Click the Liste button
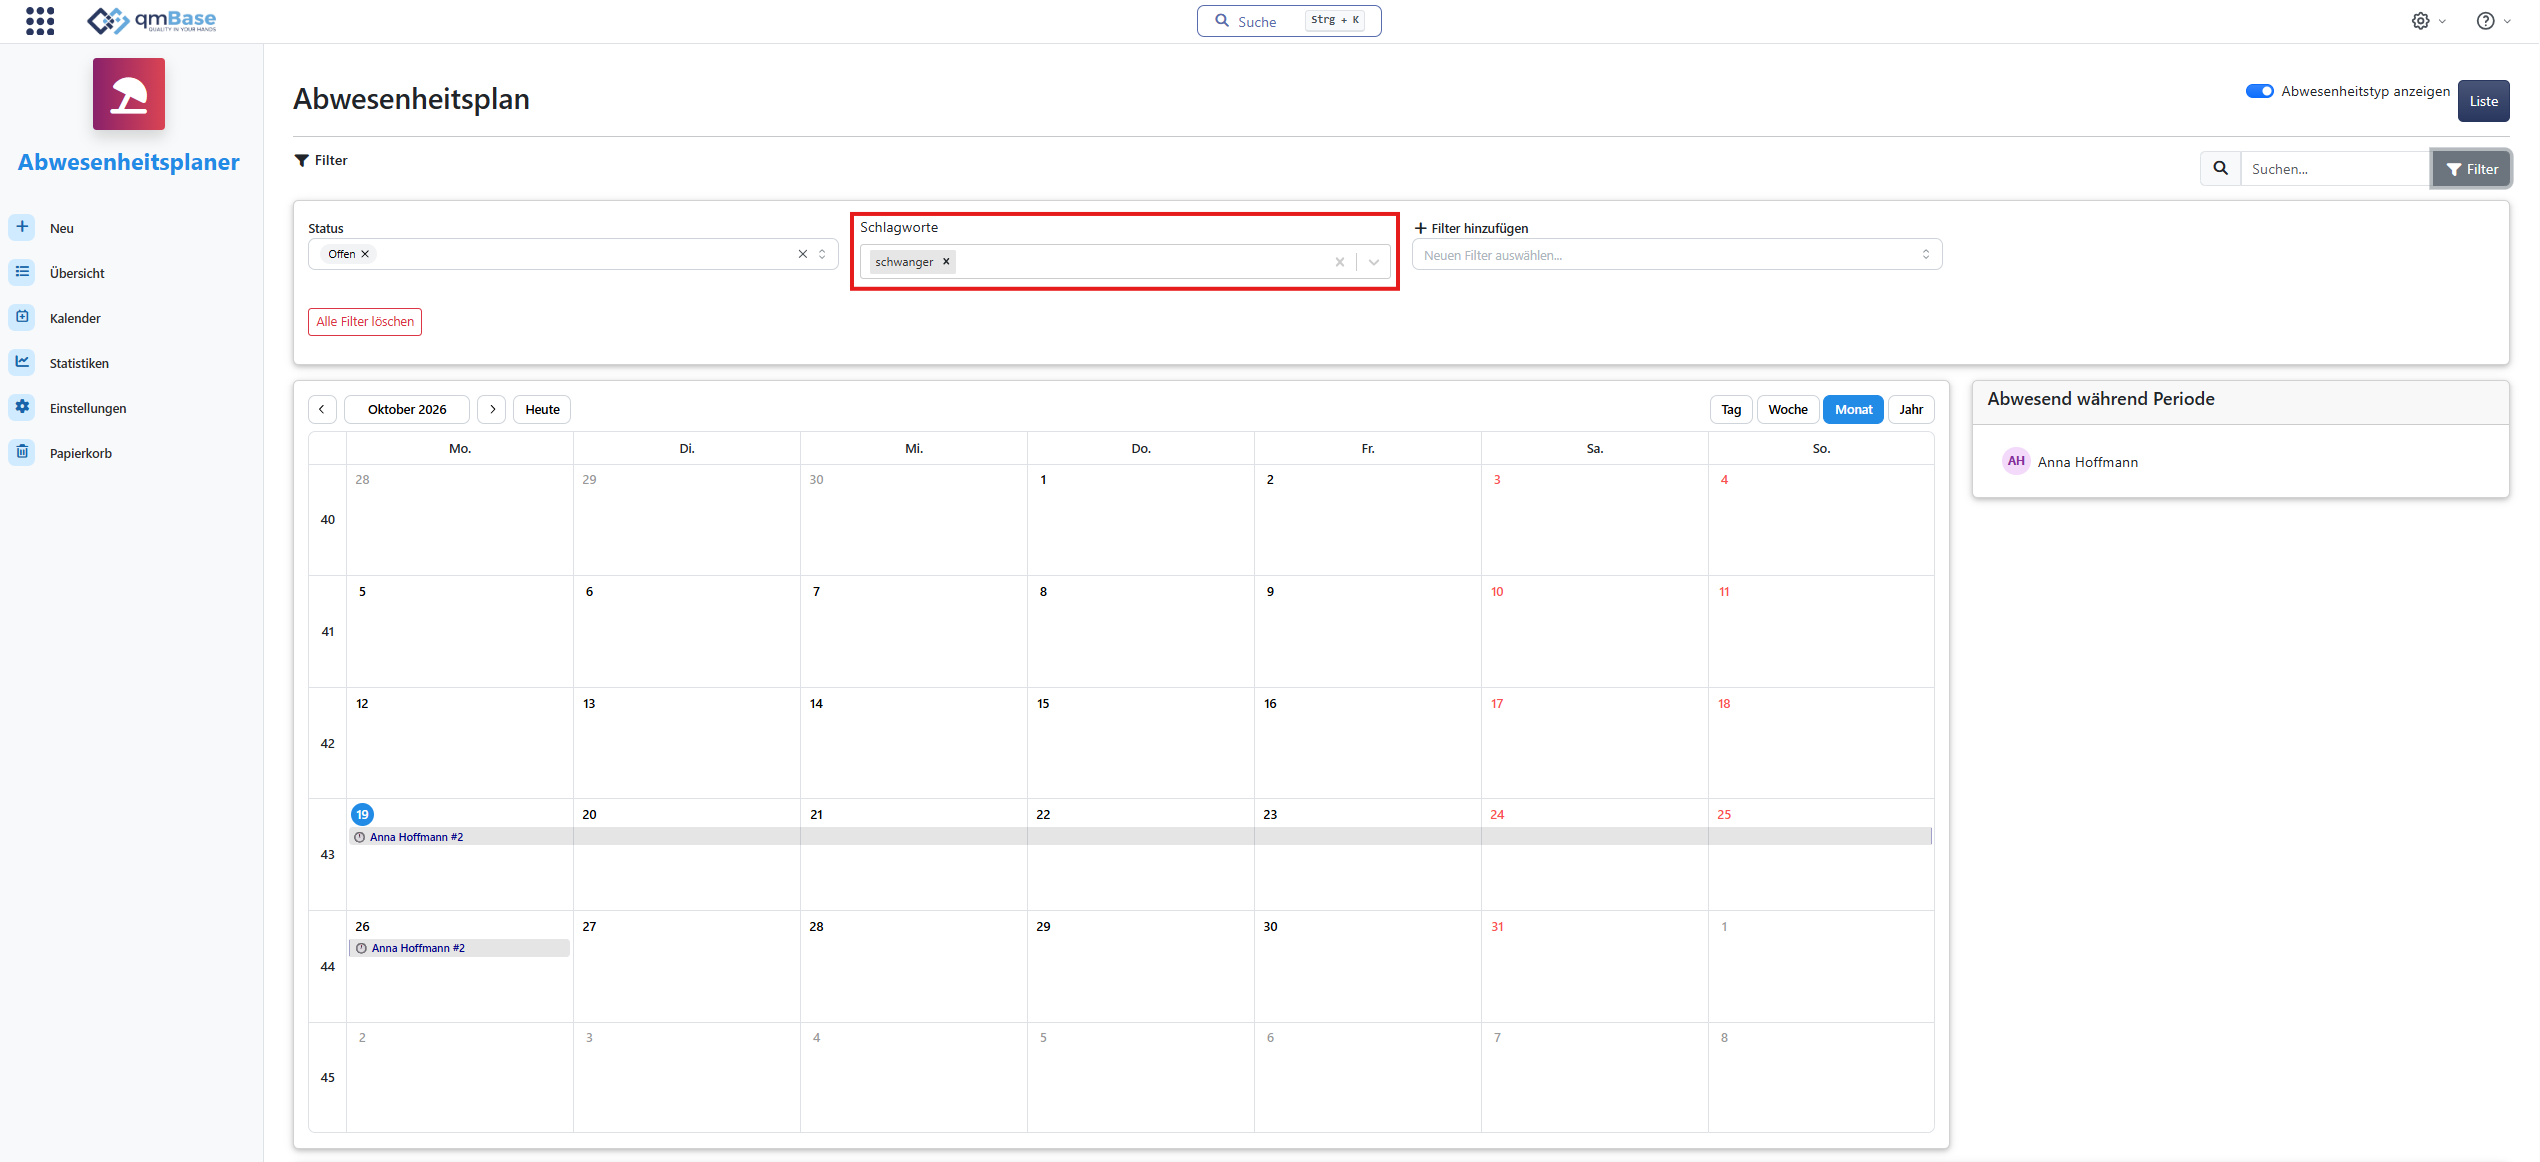The width and height of the screenshot is (2540, 1162). pyautogui.click(x=2483, y=101)
